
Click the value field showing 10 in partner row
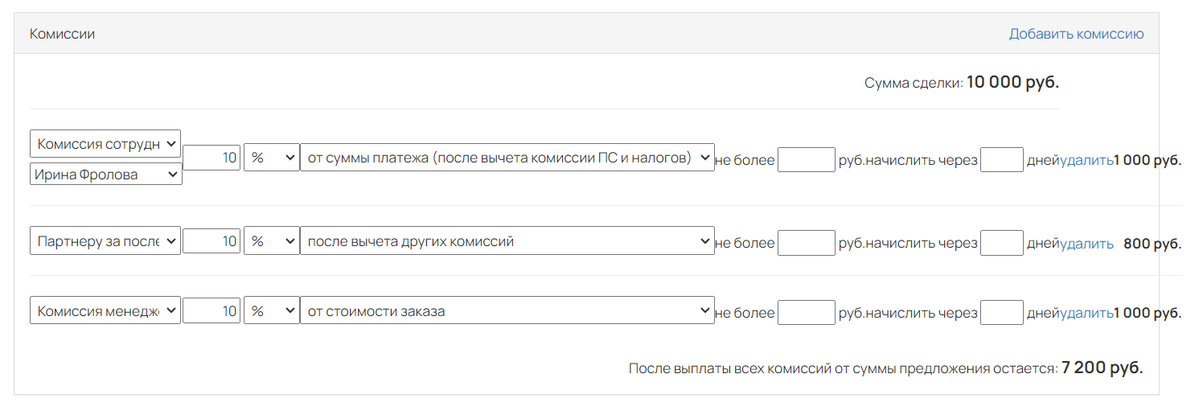212,241
